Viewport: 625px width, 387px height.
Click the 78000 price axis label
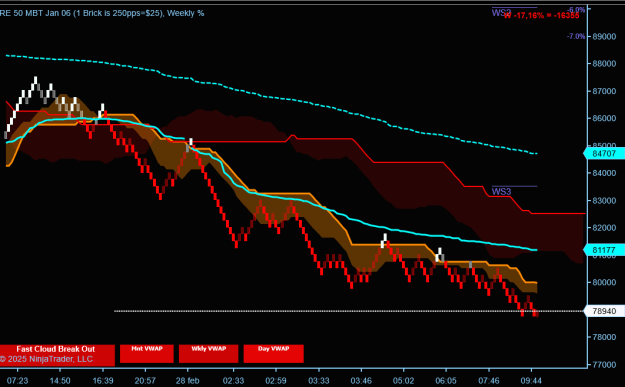[x=604, y=337]
